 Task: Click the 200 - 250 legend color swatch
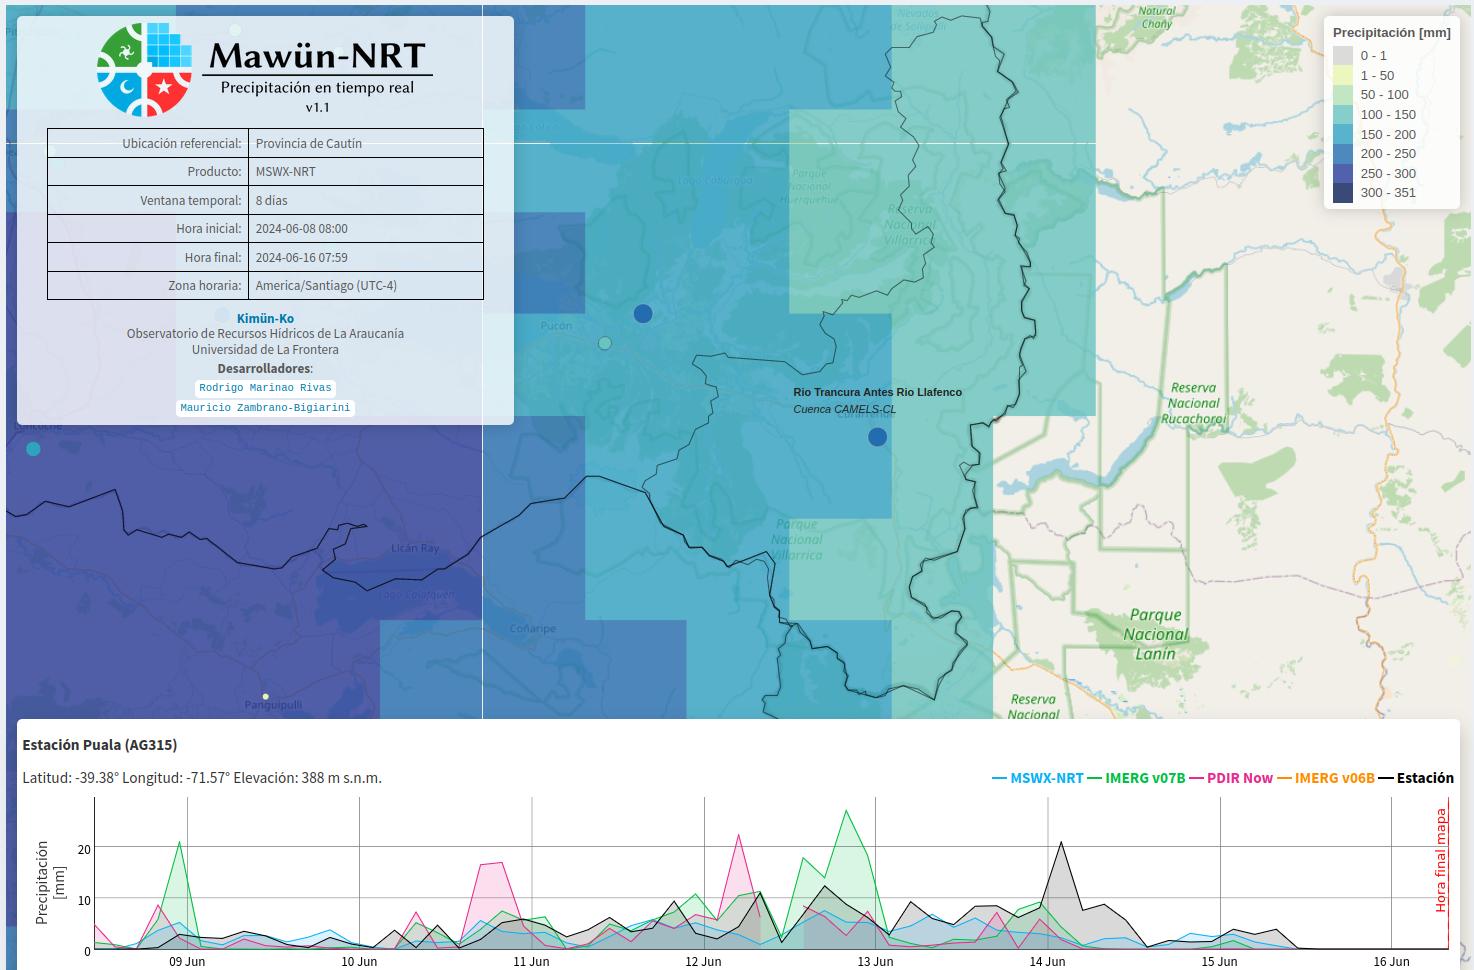click(1343, 153)
